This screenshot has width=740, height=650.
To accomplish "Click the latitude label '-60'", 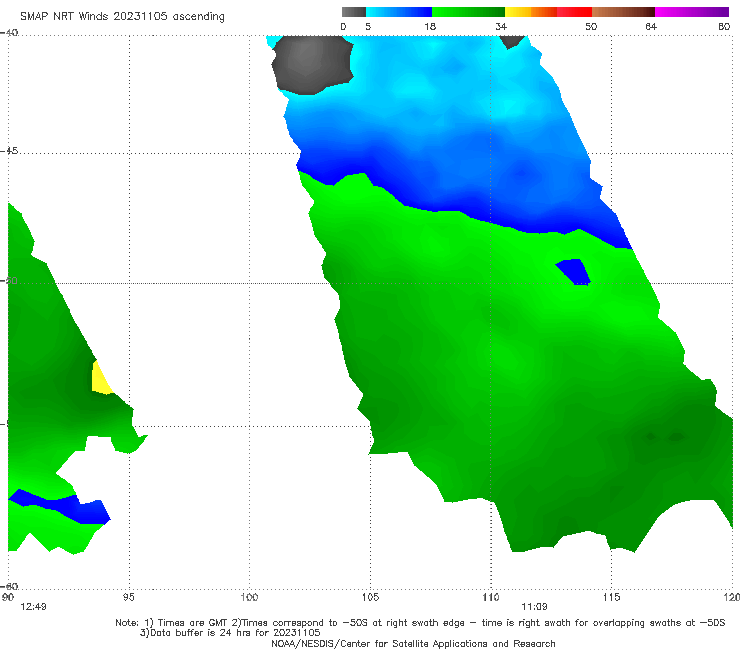I will (x=9, y=586).
